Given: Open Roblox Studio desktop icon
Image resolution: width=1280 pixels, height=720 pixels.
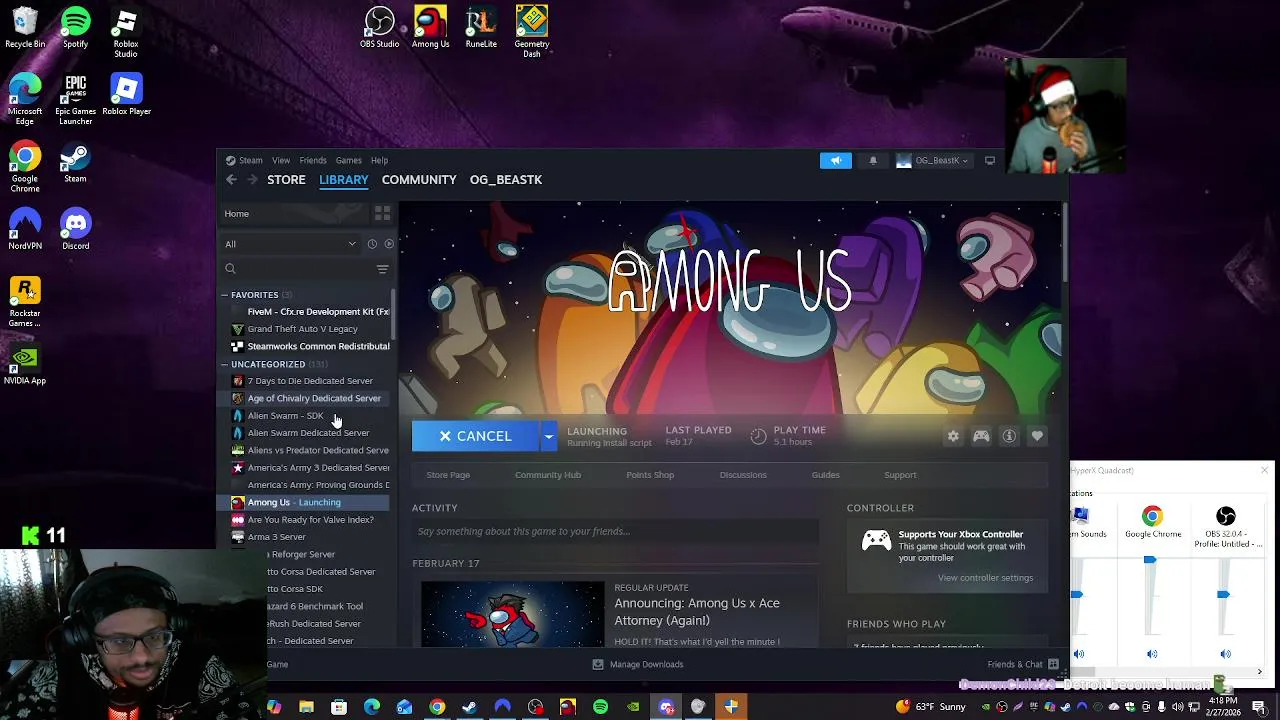Looking at the screenshot, I should tap(126, 32).
